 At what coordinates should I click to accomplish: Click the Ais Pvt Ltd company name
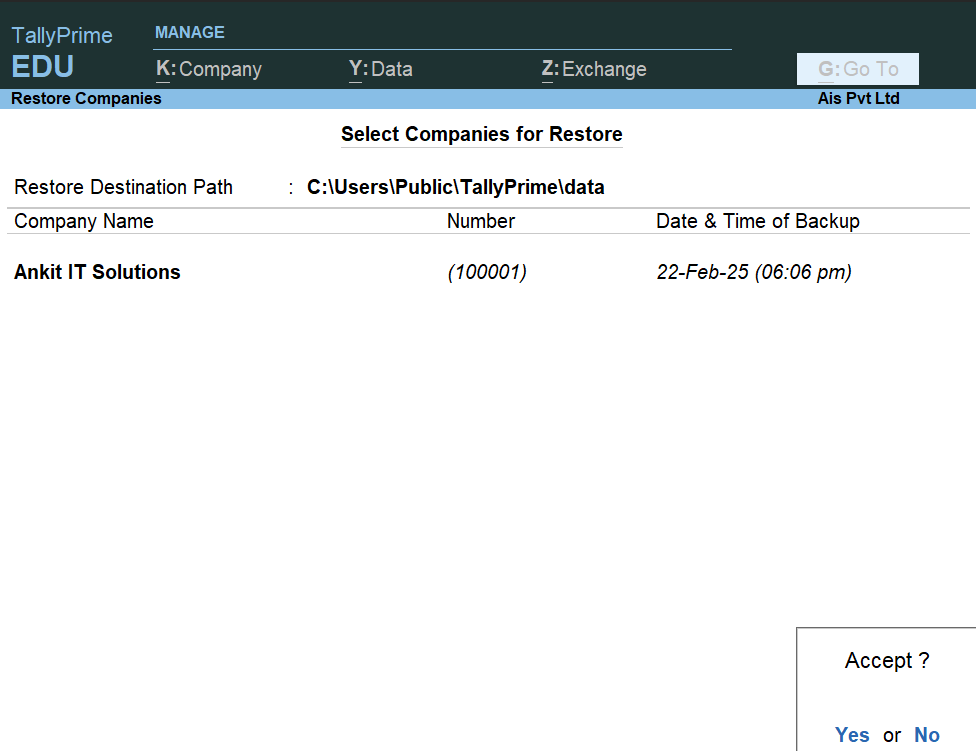coord(858,99)
